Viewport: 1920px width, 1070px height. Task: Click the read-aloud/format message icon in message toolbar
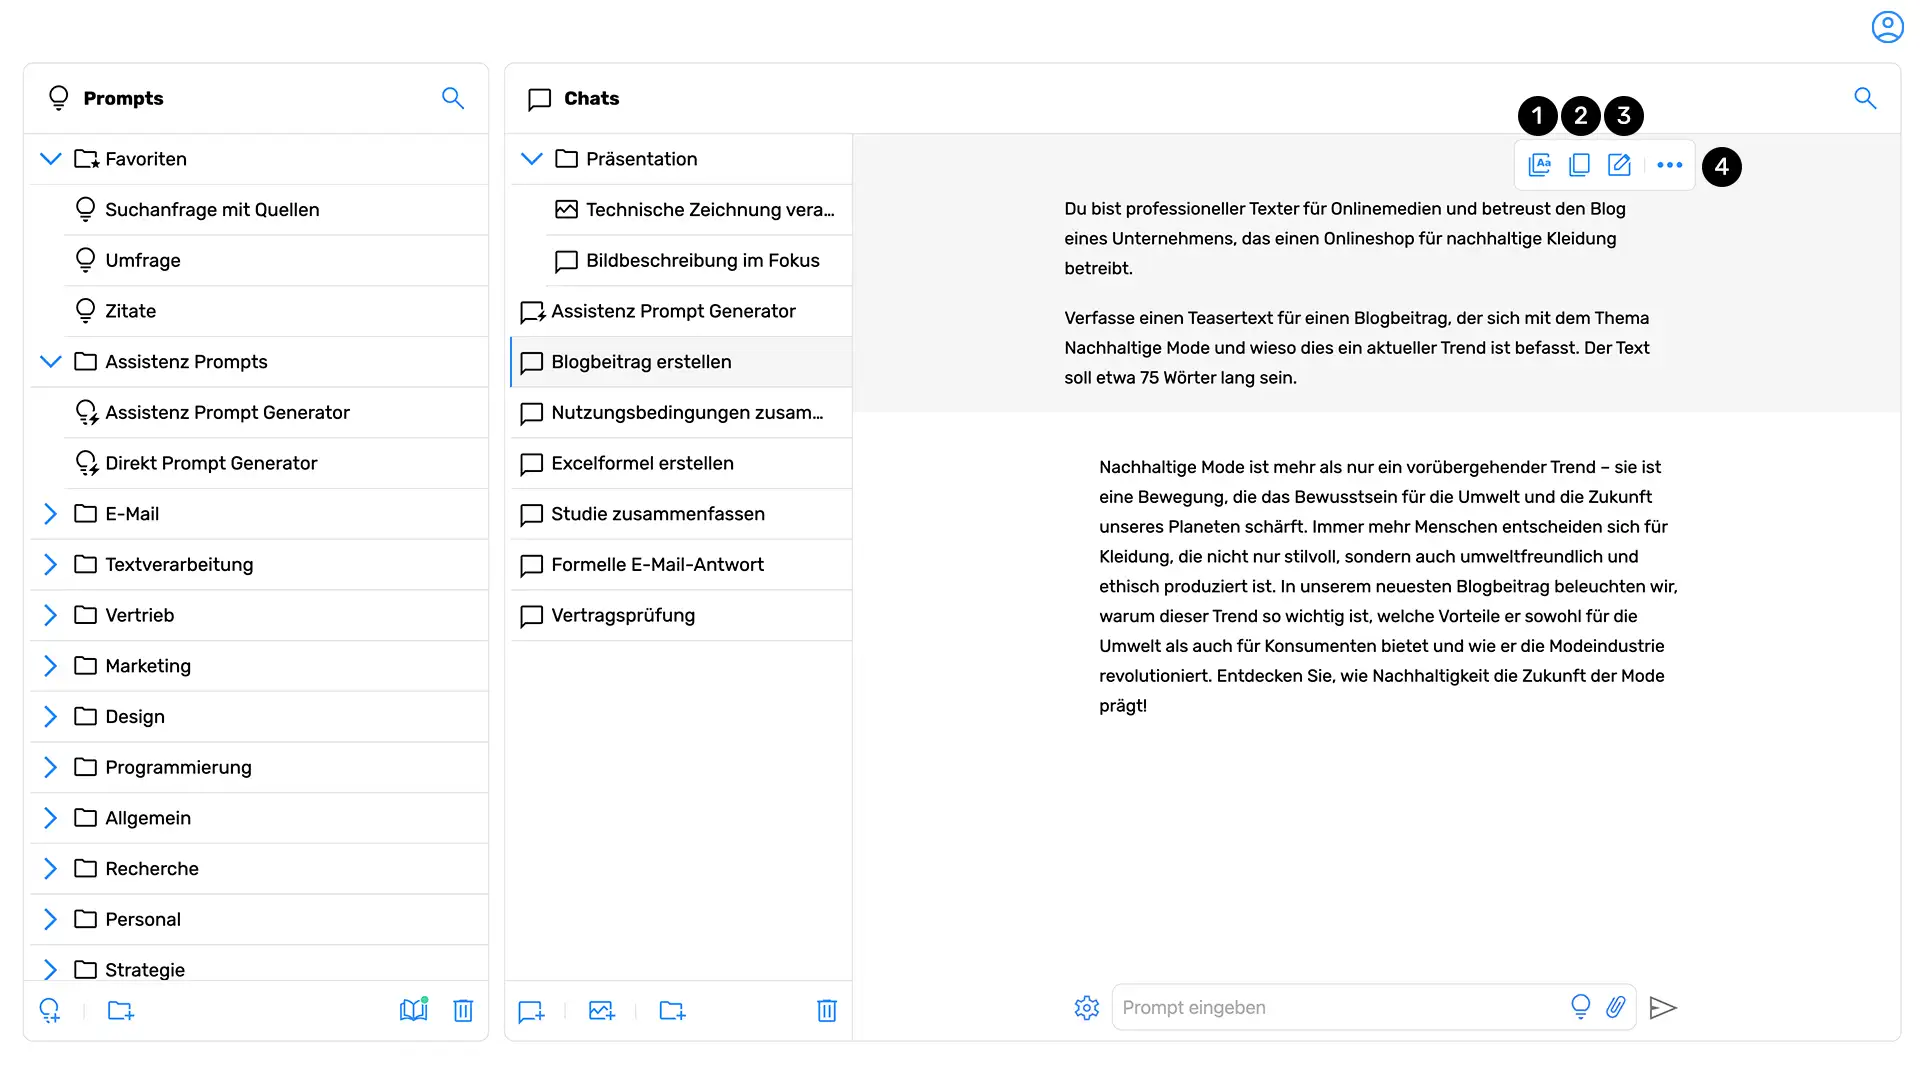(1540, 165)
